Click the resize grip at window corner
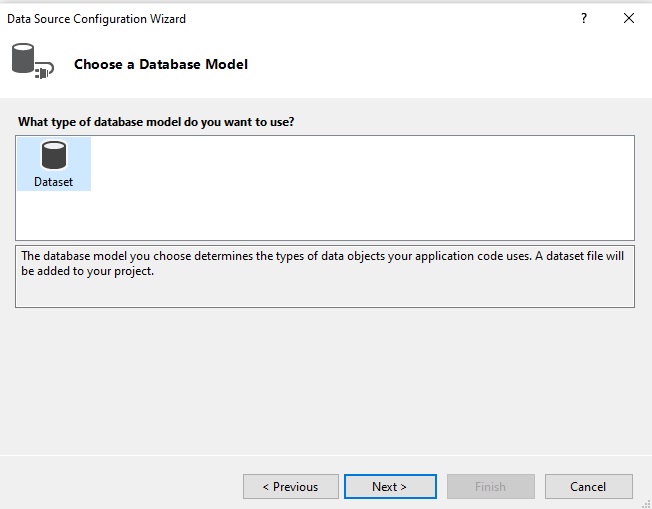 pyautogui.click(x=646, y=504)
